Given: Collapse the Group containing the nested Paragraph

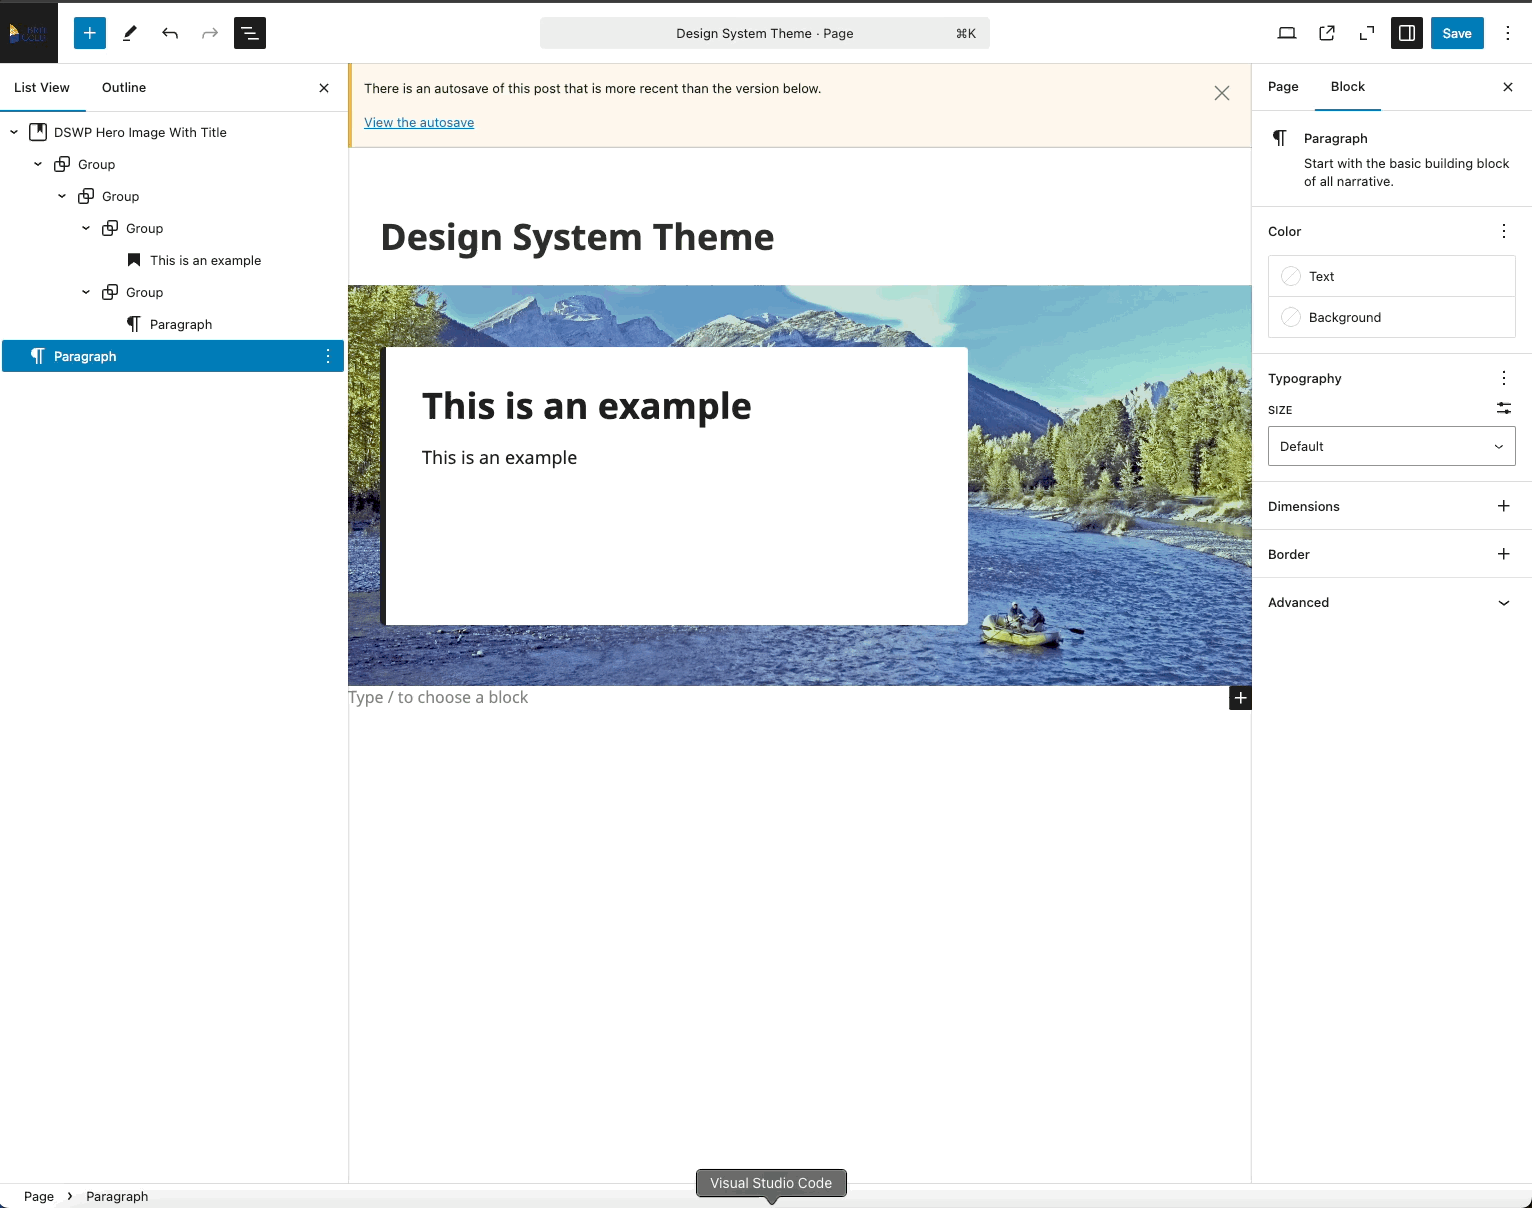Looking at the screenshot, I should point(86,292).
